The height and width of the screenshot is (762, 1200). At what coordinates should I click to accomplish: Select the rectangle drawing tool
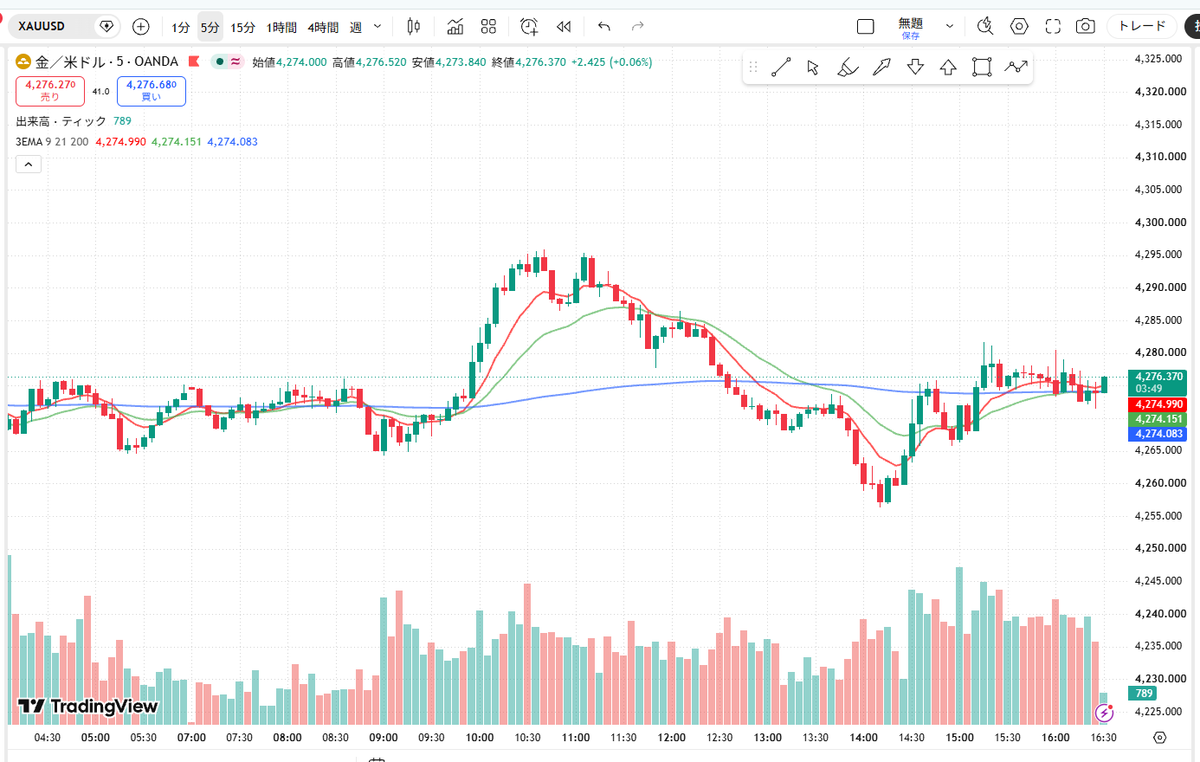pyautogui.click(x=982, y=67)
